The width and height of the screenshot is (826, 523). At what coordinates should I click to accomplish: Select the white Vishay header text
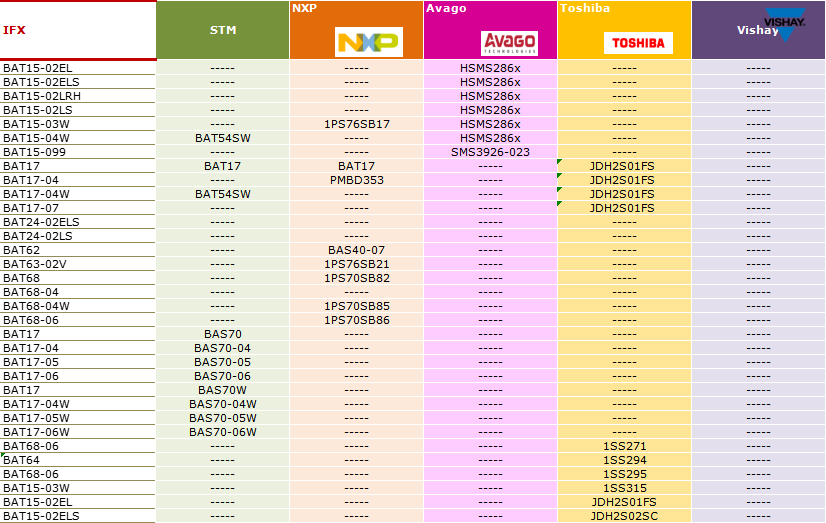click(x=758, y=30)
